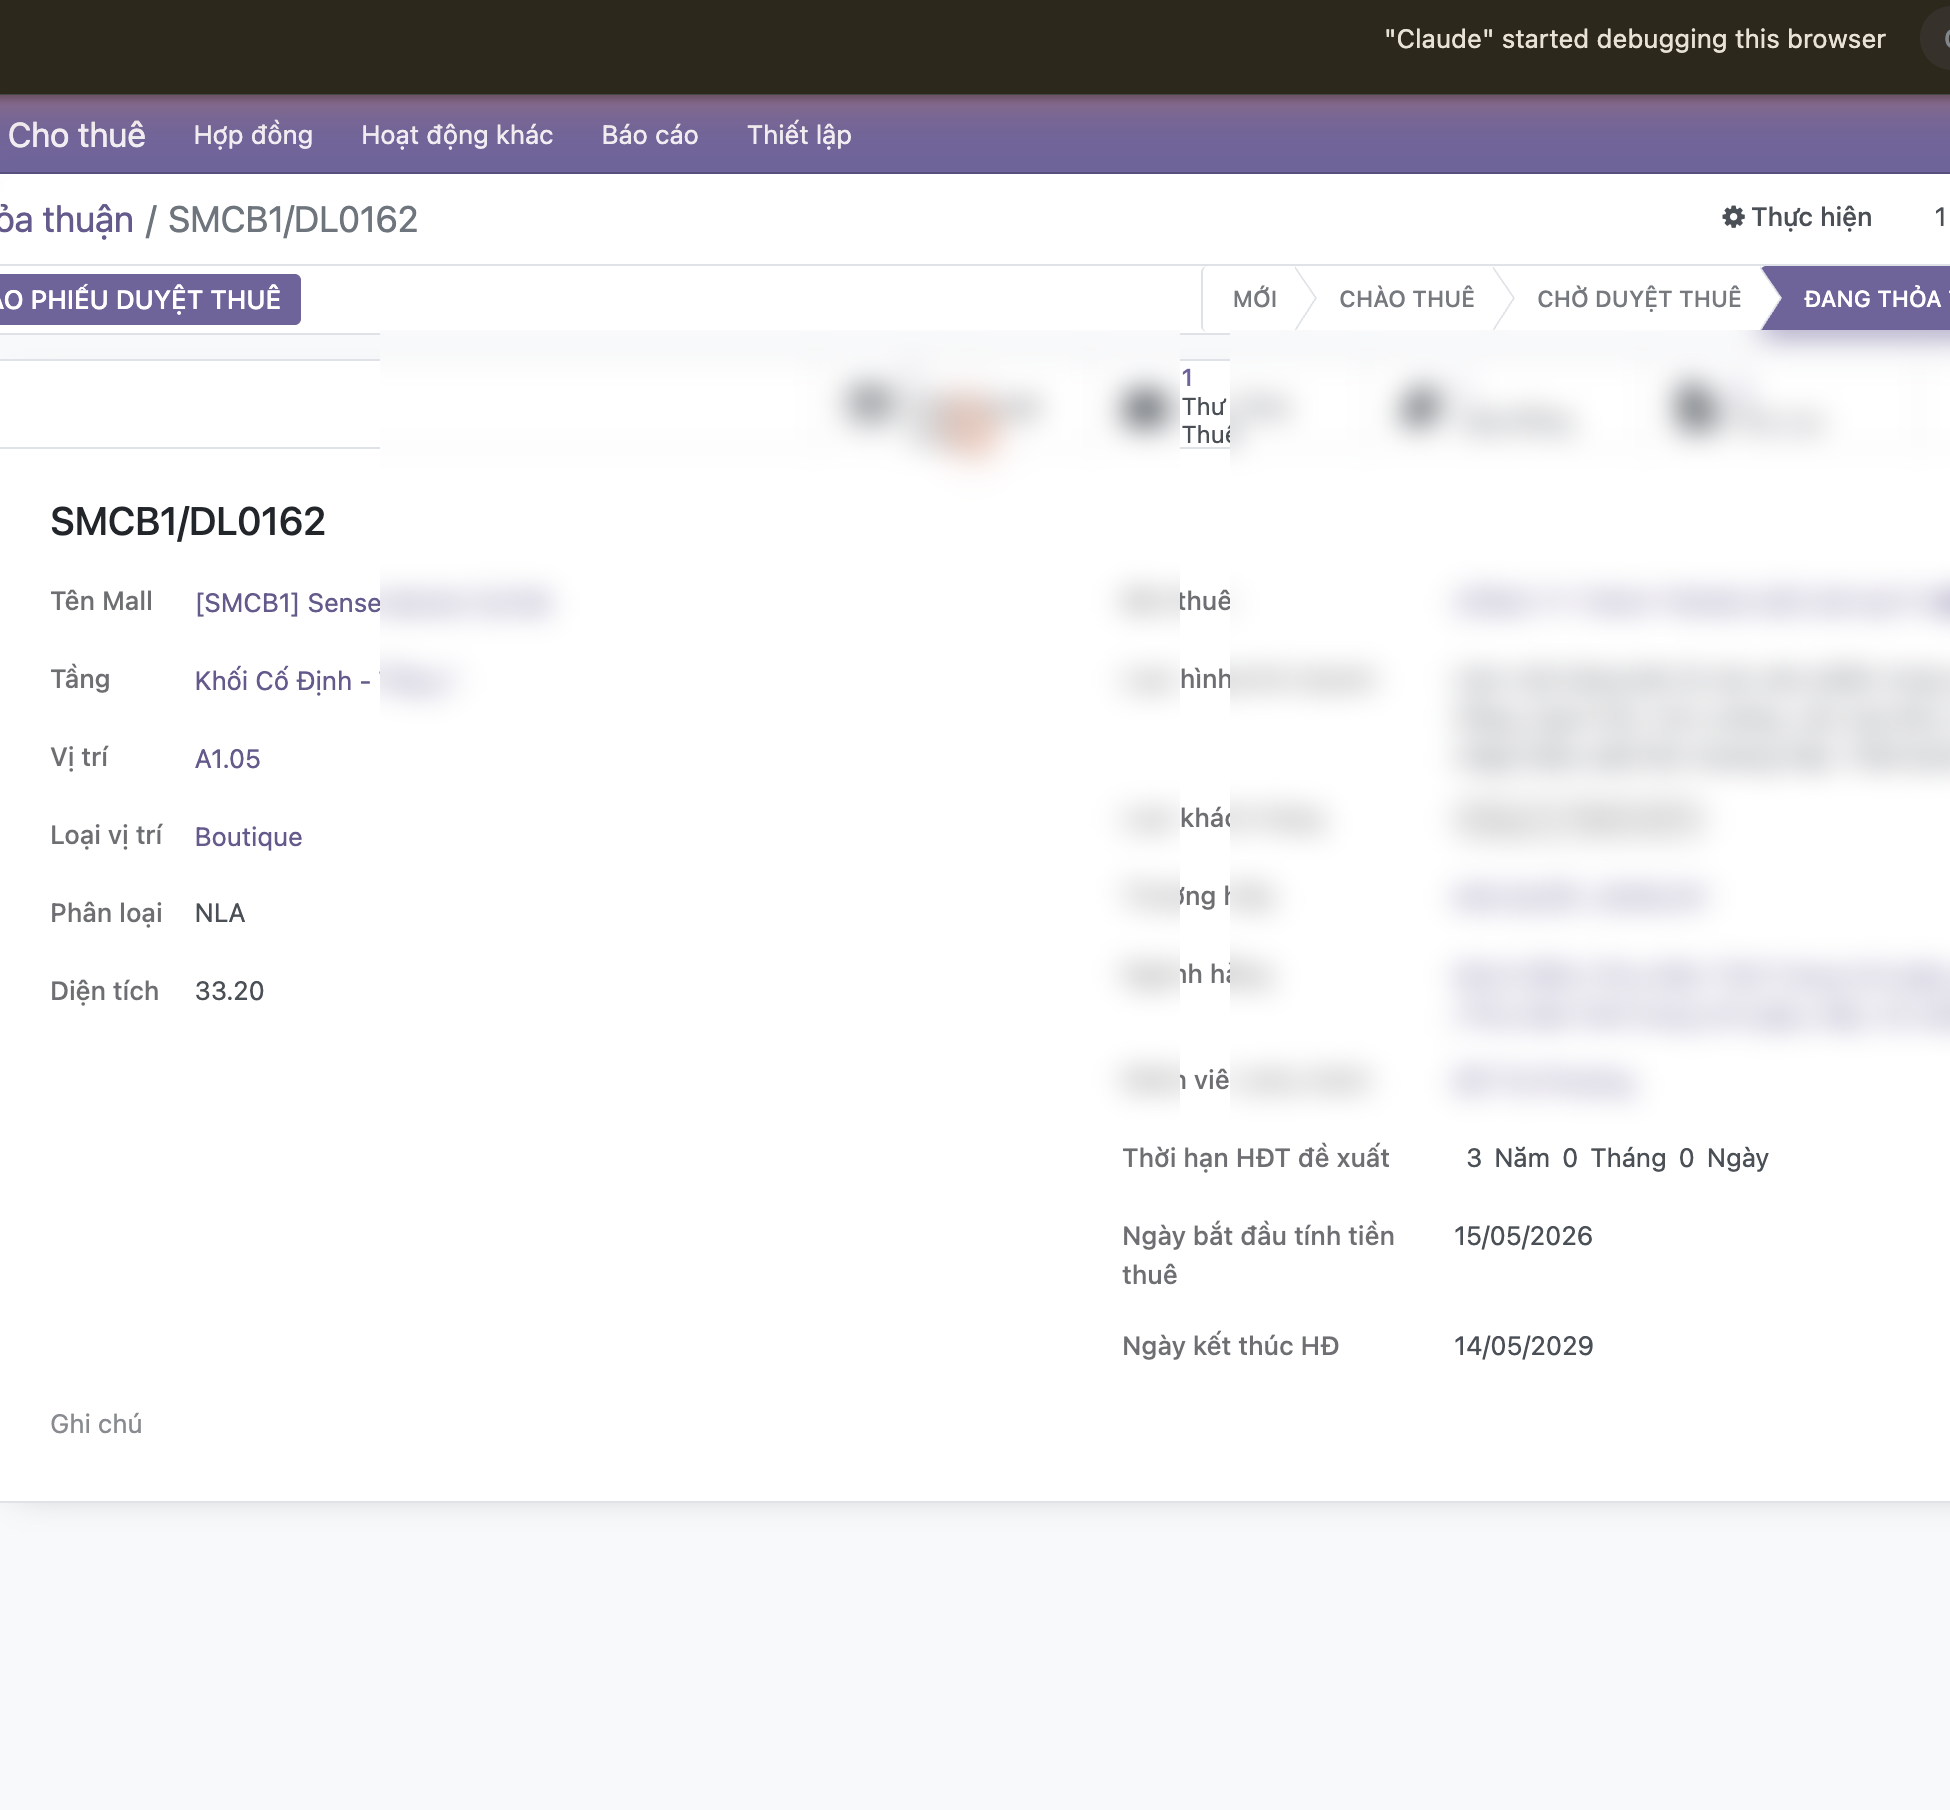
Task: Open the Hợp đồng menu
Action: [x=253, y=135]
